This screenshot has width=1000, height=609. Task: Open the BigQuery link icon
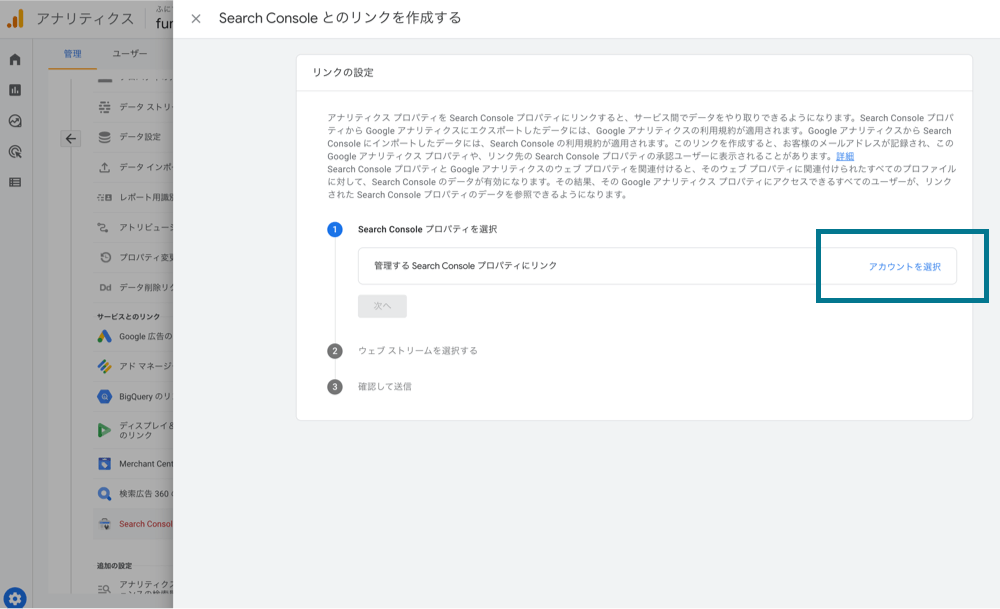click(x=105, y=397)
